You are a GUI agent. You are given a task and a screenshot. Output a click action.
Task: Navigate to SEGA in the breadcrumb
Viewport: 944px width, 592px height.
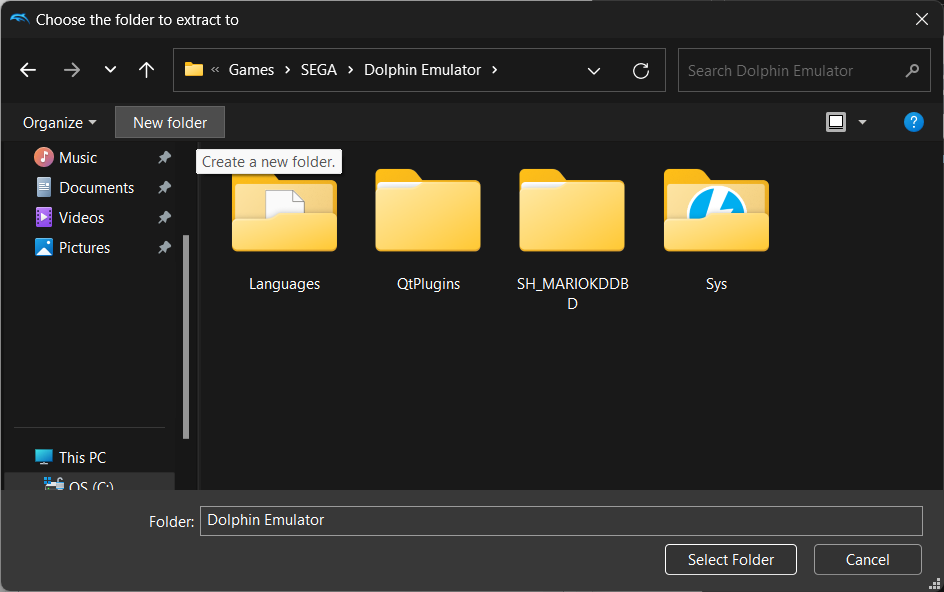click(318, 70)
